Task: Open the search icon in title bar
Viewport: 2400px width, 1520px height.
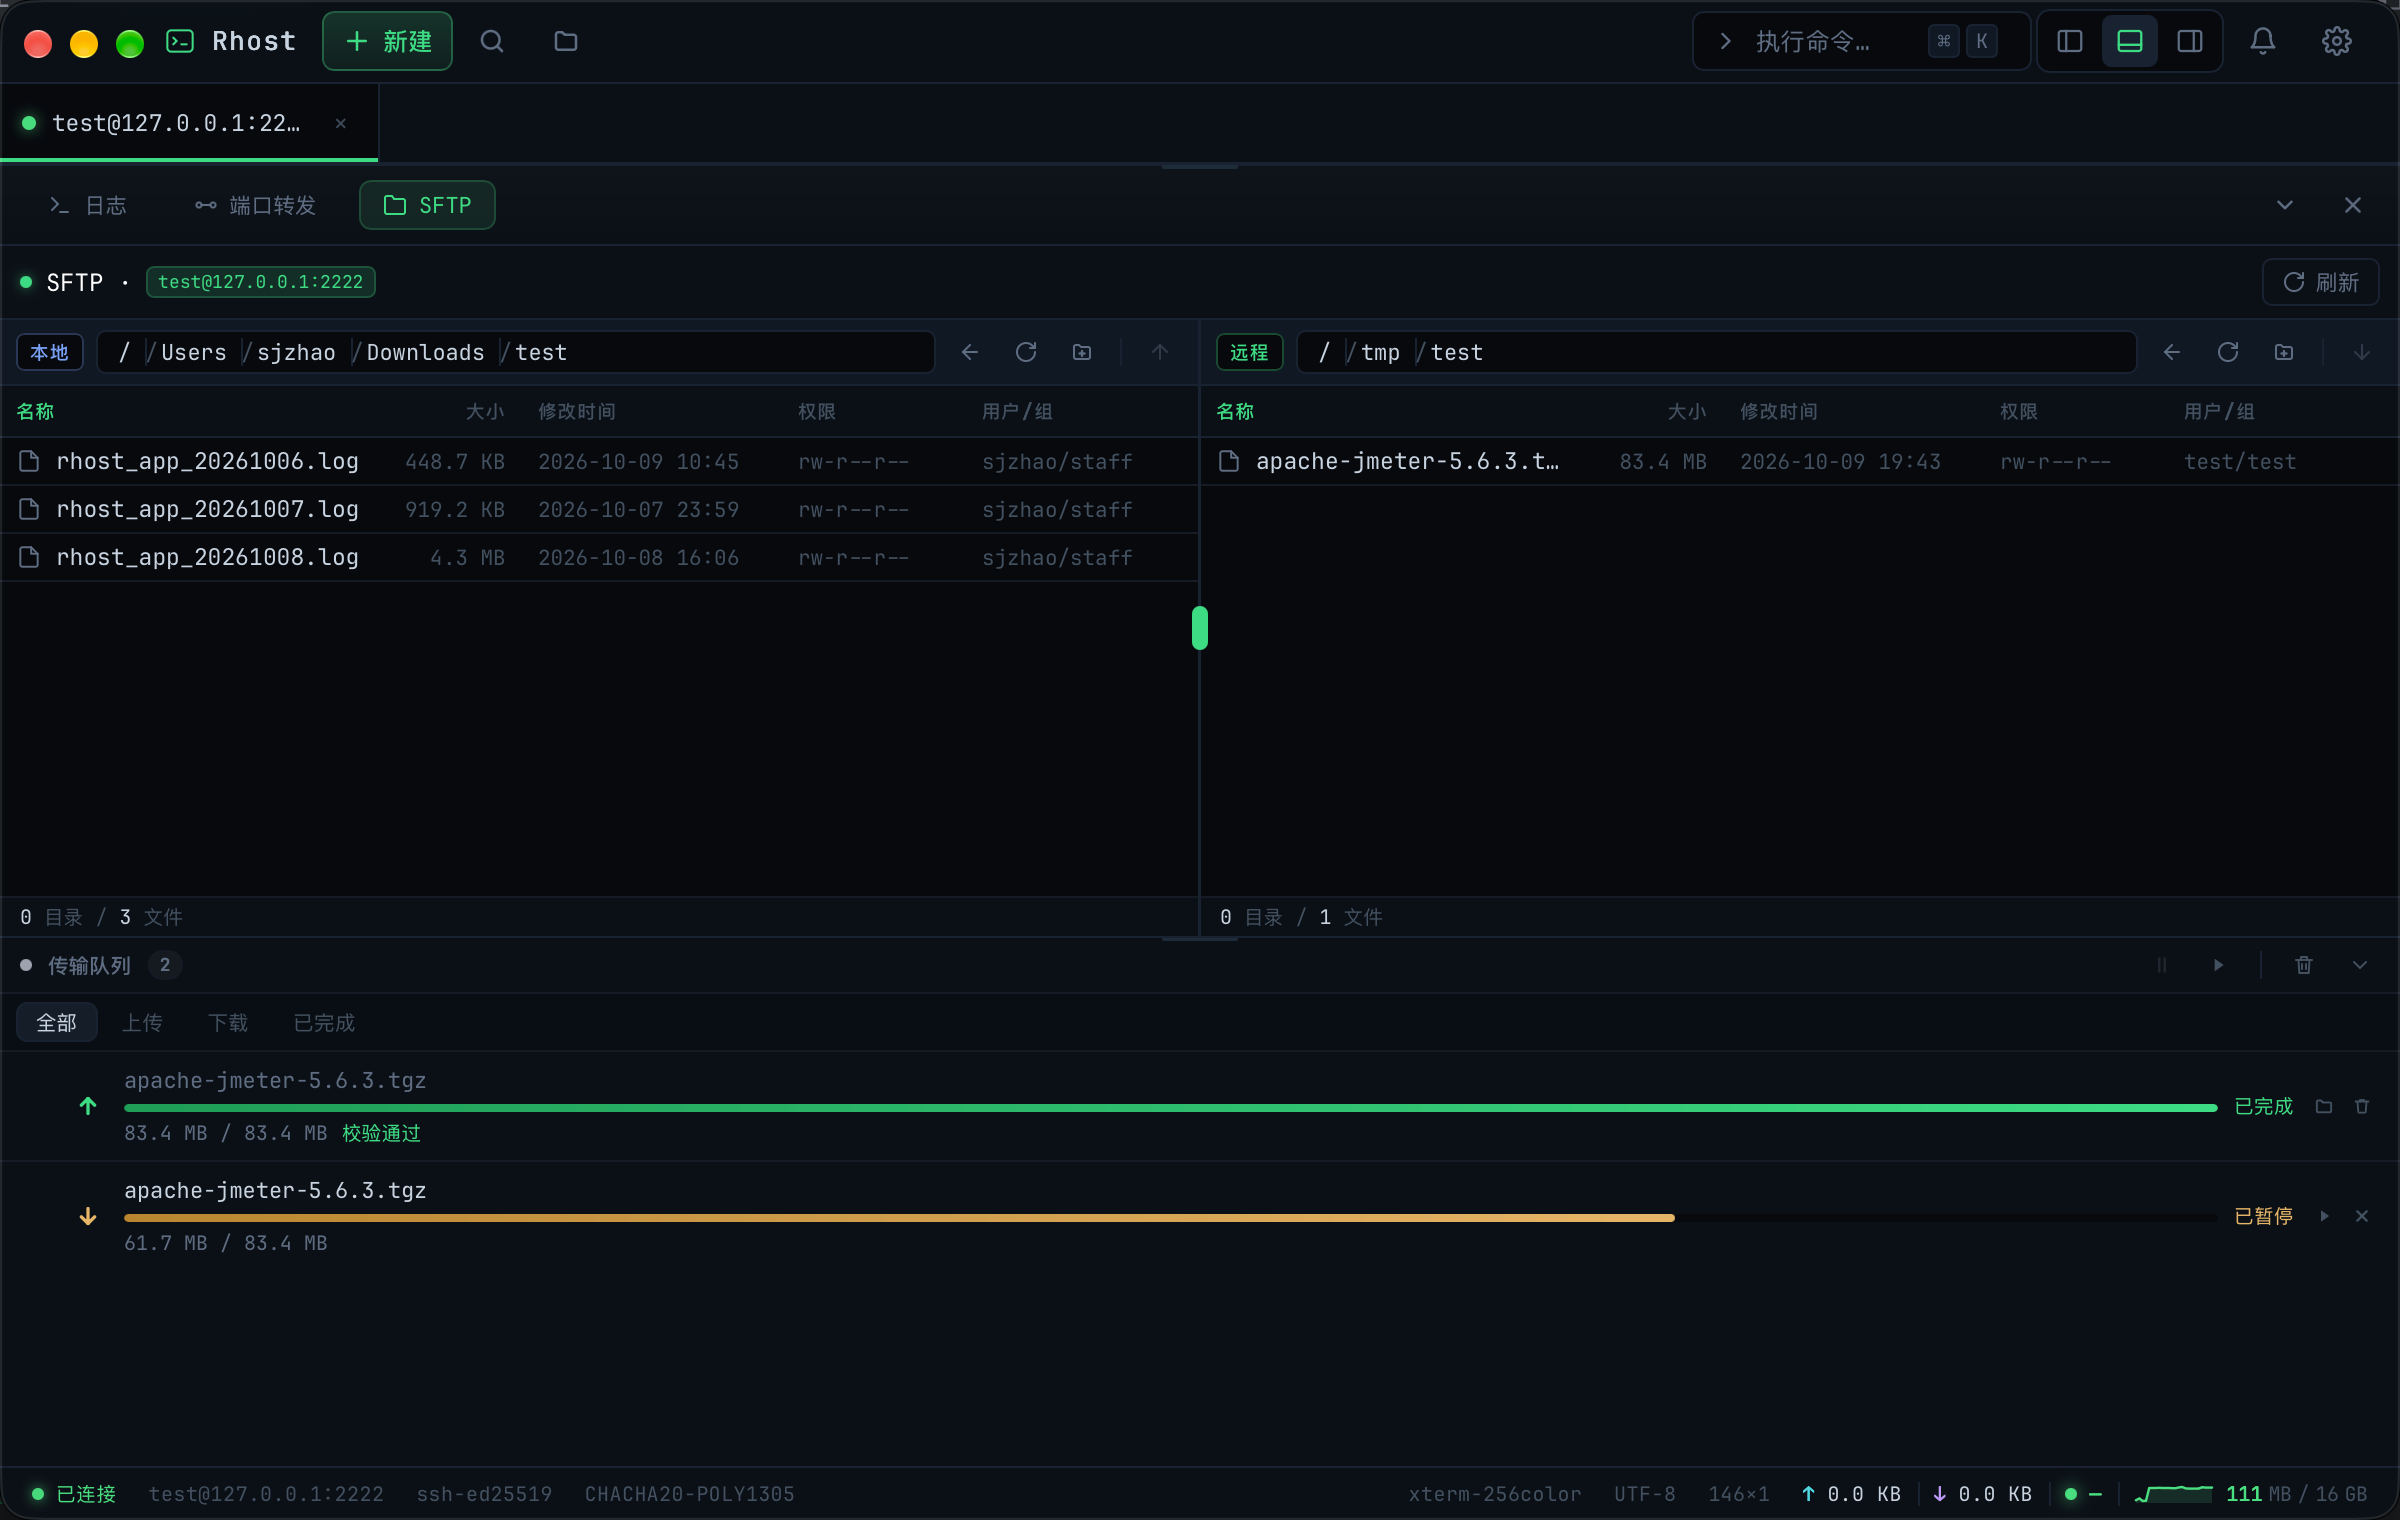Action: pyautogui.click(x=491, y=41)
